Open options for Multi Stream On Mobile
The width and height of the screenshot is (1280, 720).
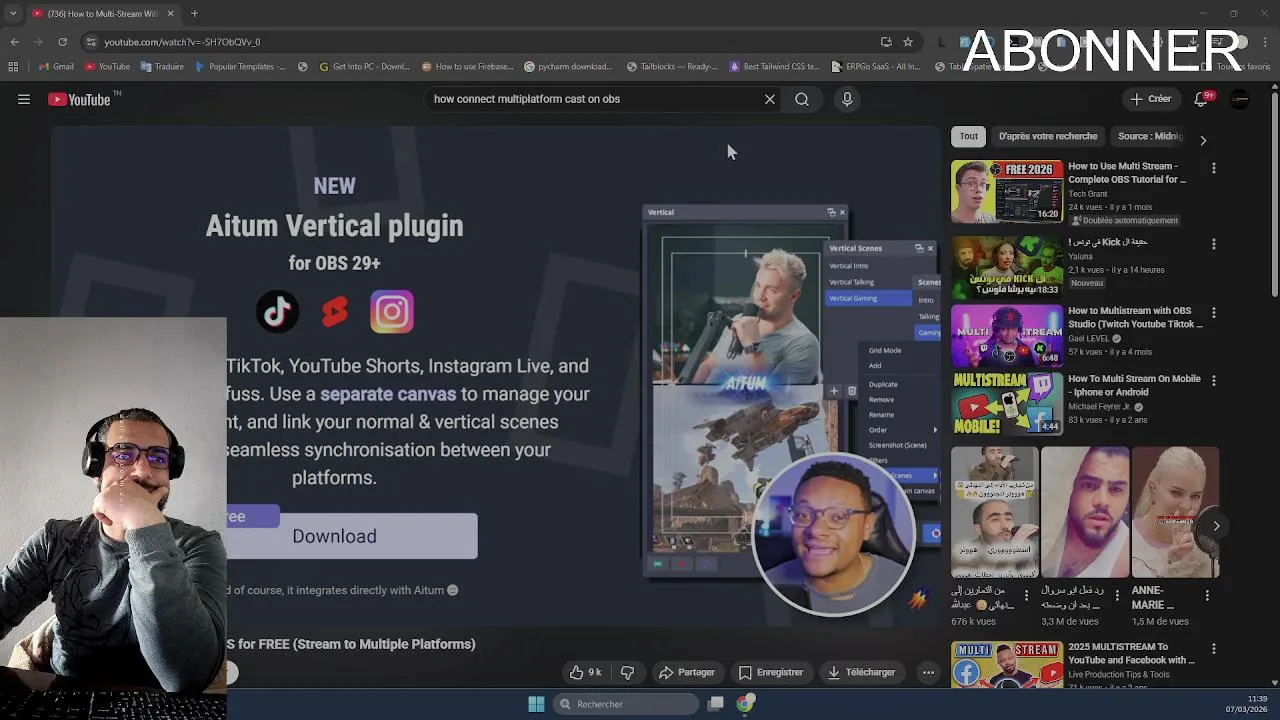1214,380
